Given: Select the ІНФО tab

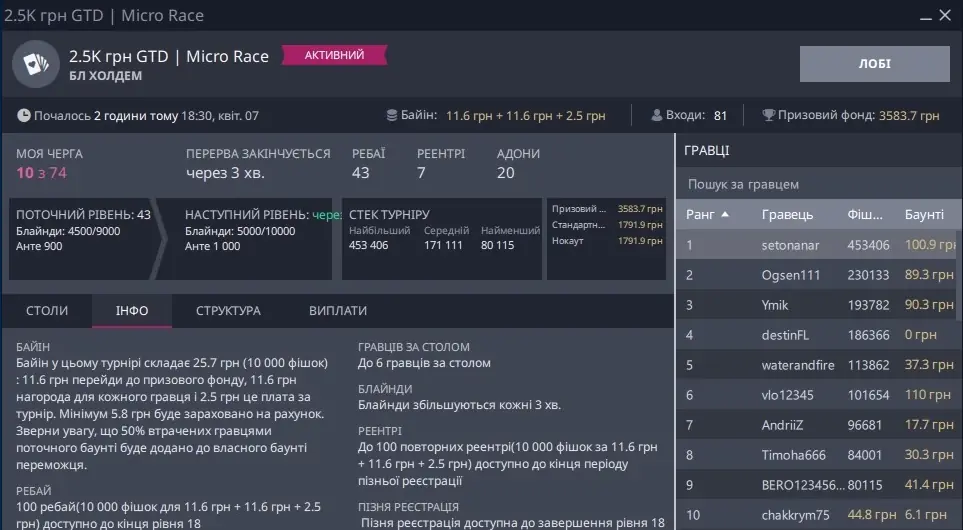Looking at the screenshot, I should click(x=132, y=311).
